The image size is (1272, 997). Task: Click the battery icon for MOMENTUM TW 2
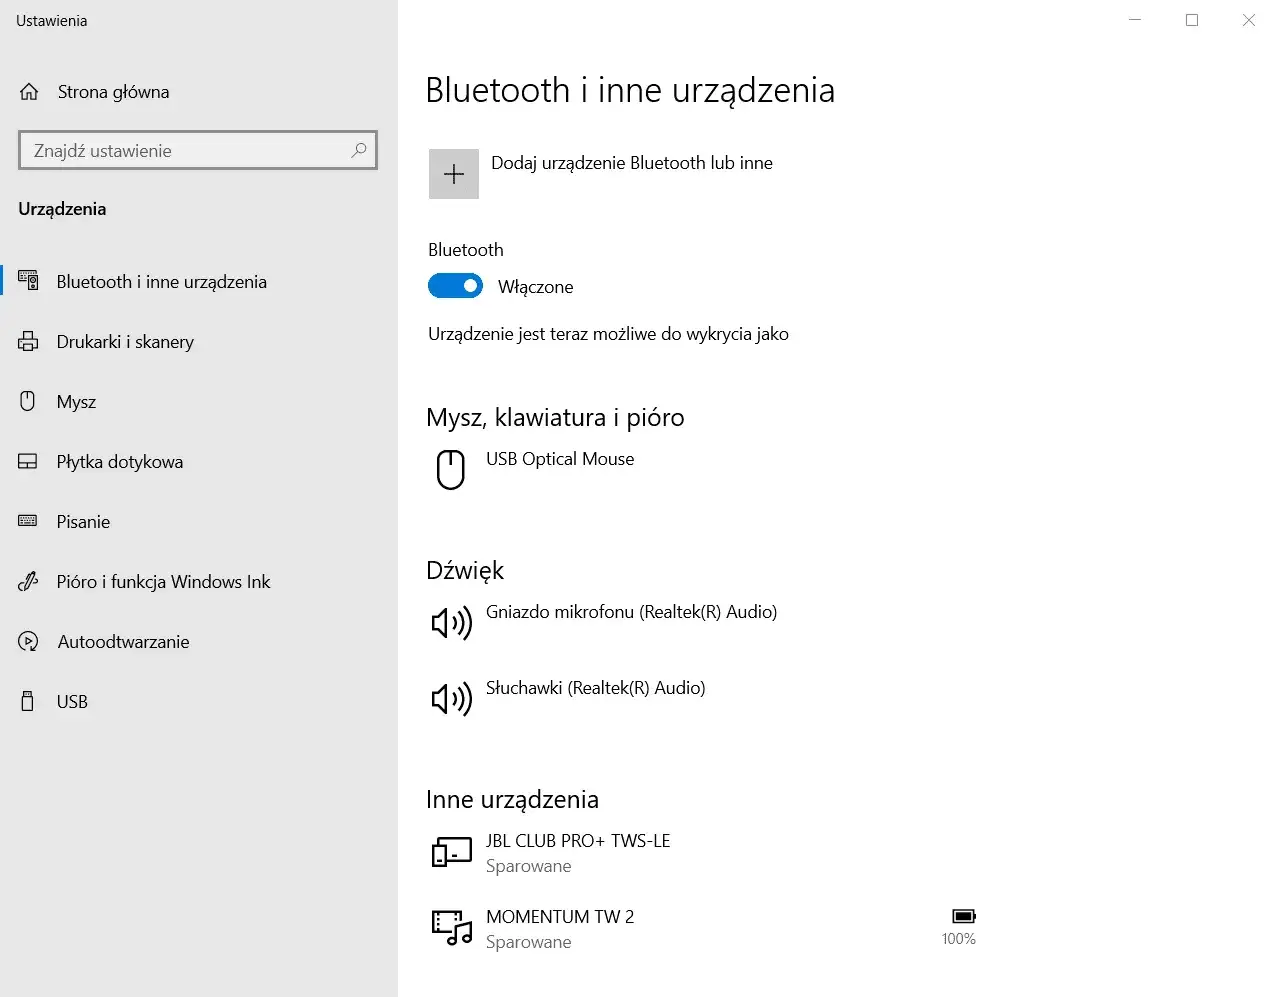(x=961, y=915)
